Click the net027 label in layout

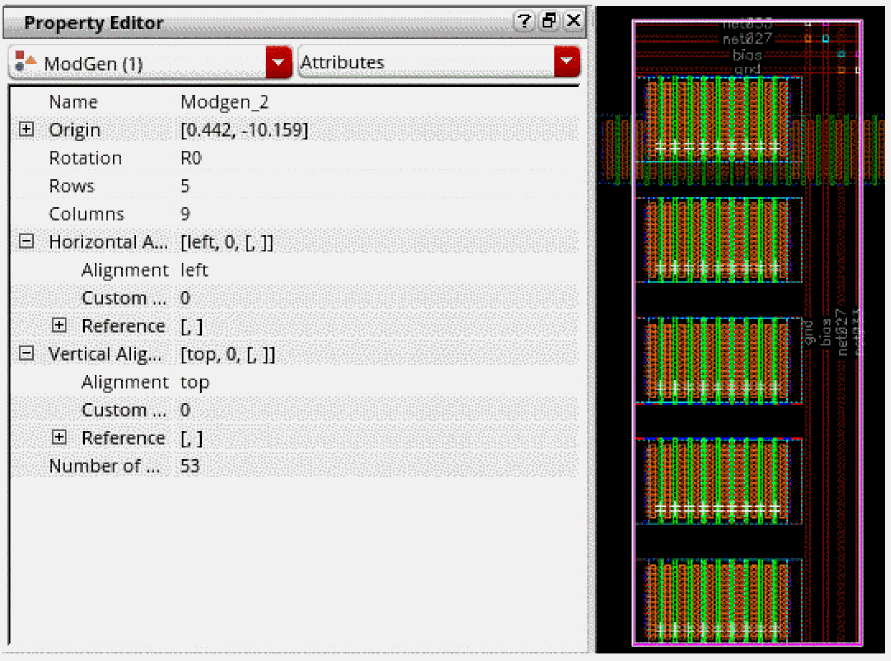click(747, 39)
